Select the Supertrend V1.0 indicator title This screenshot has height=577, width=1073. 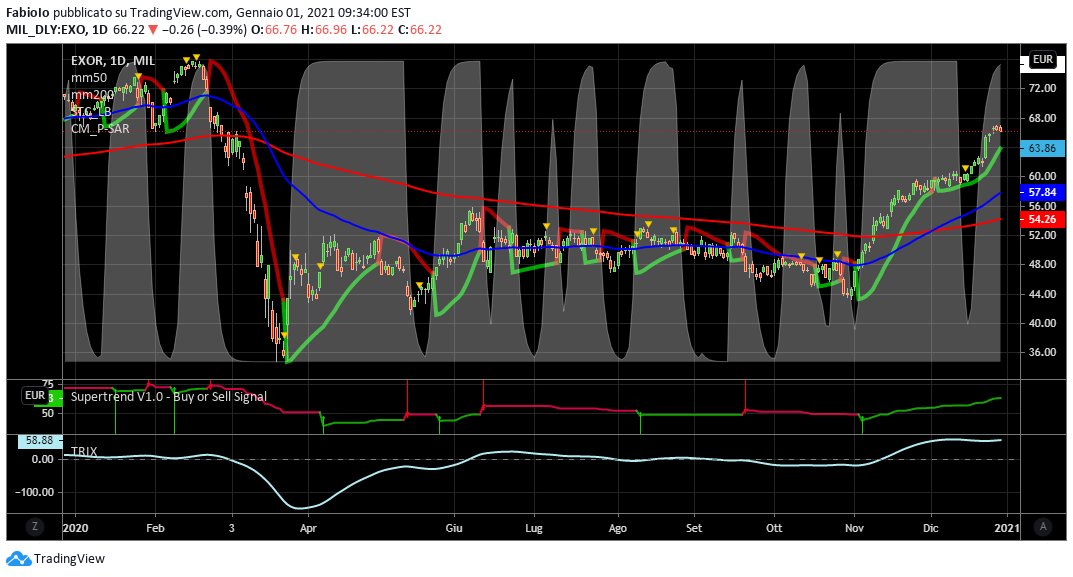pos(168,396)
